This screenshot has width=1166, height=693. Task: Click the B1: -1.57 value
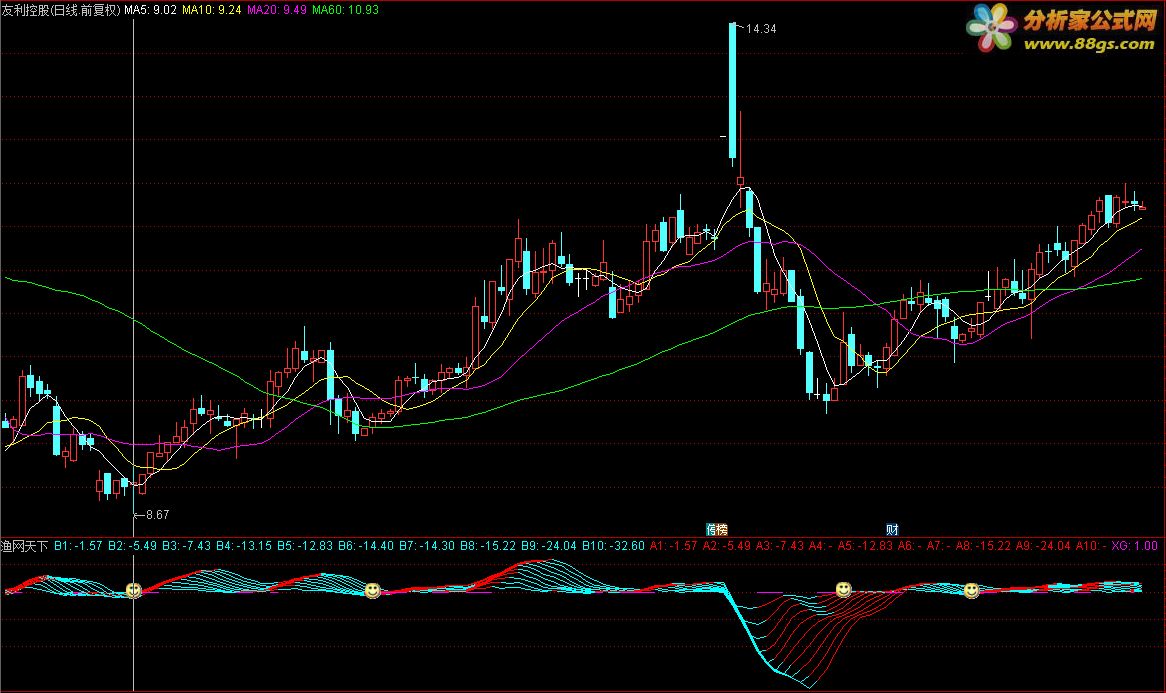point(78,546)
